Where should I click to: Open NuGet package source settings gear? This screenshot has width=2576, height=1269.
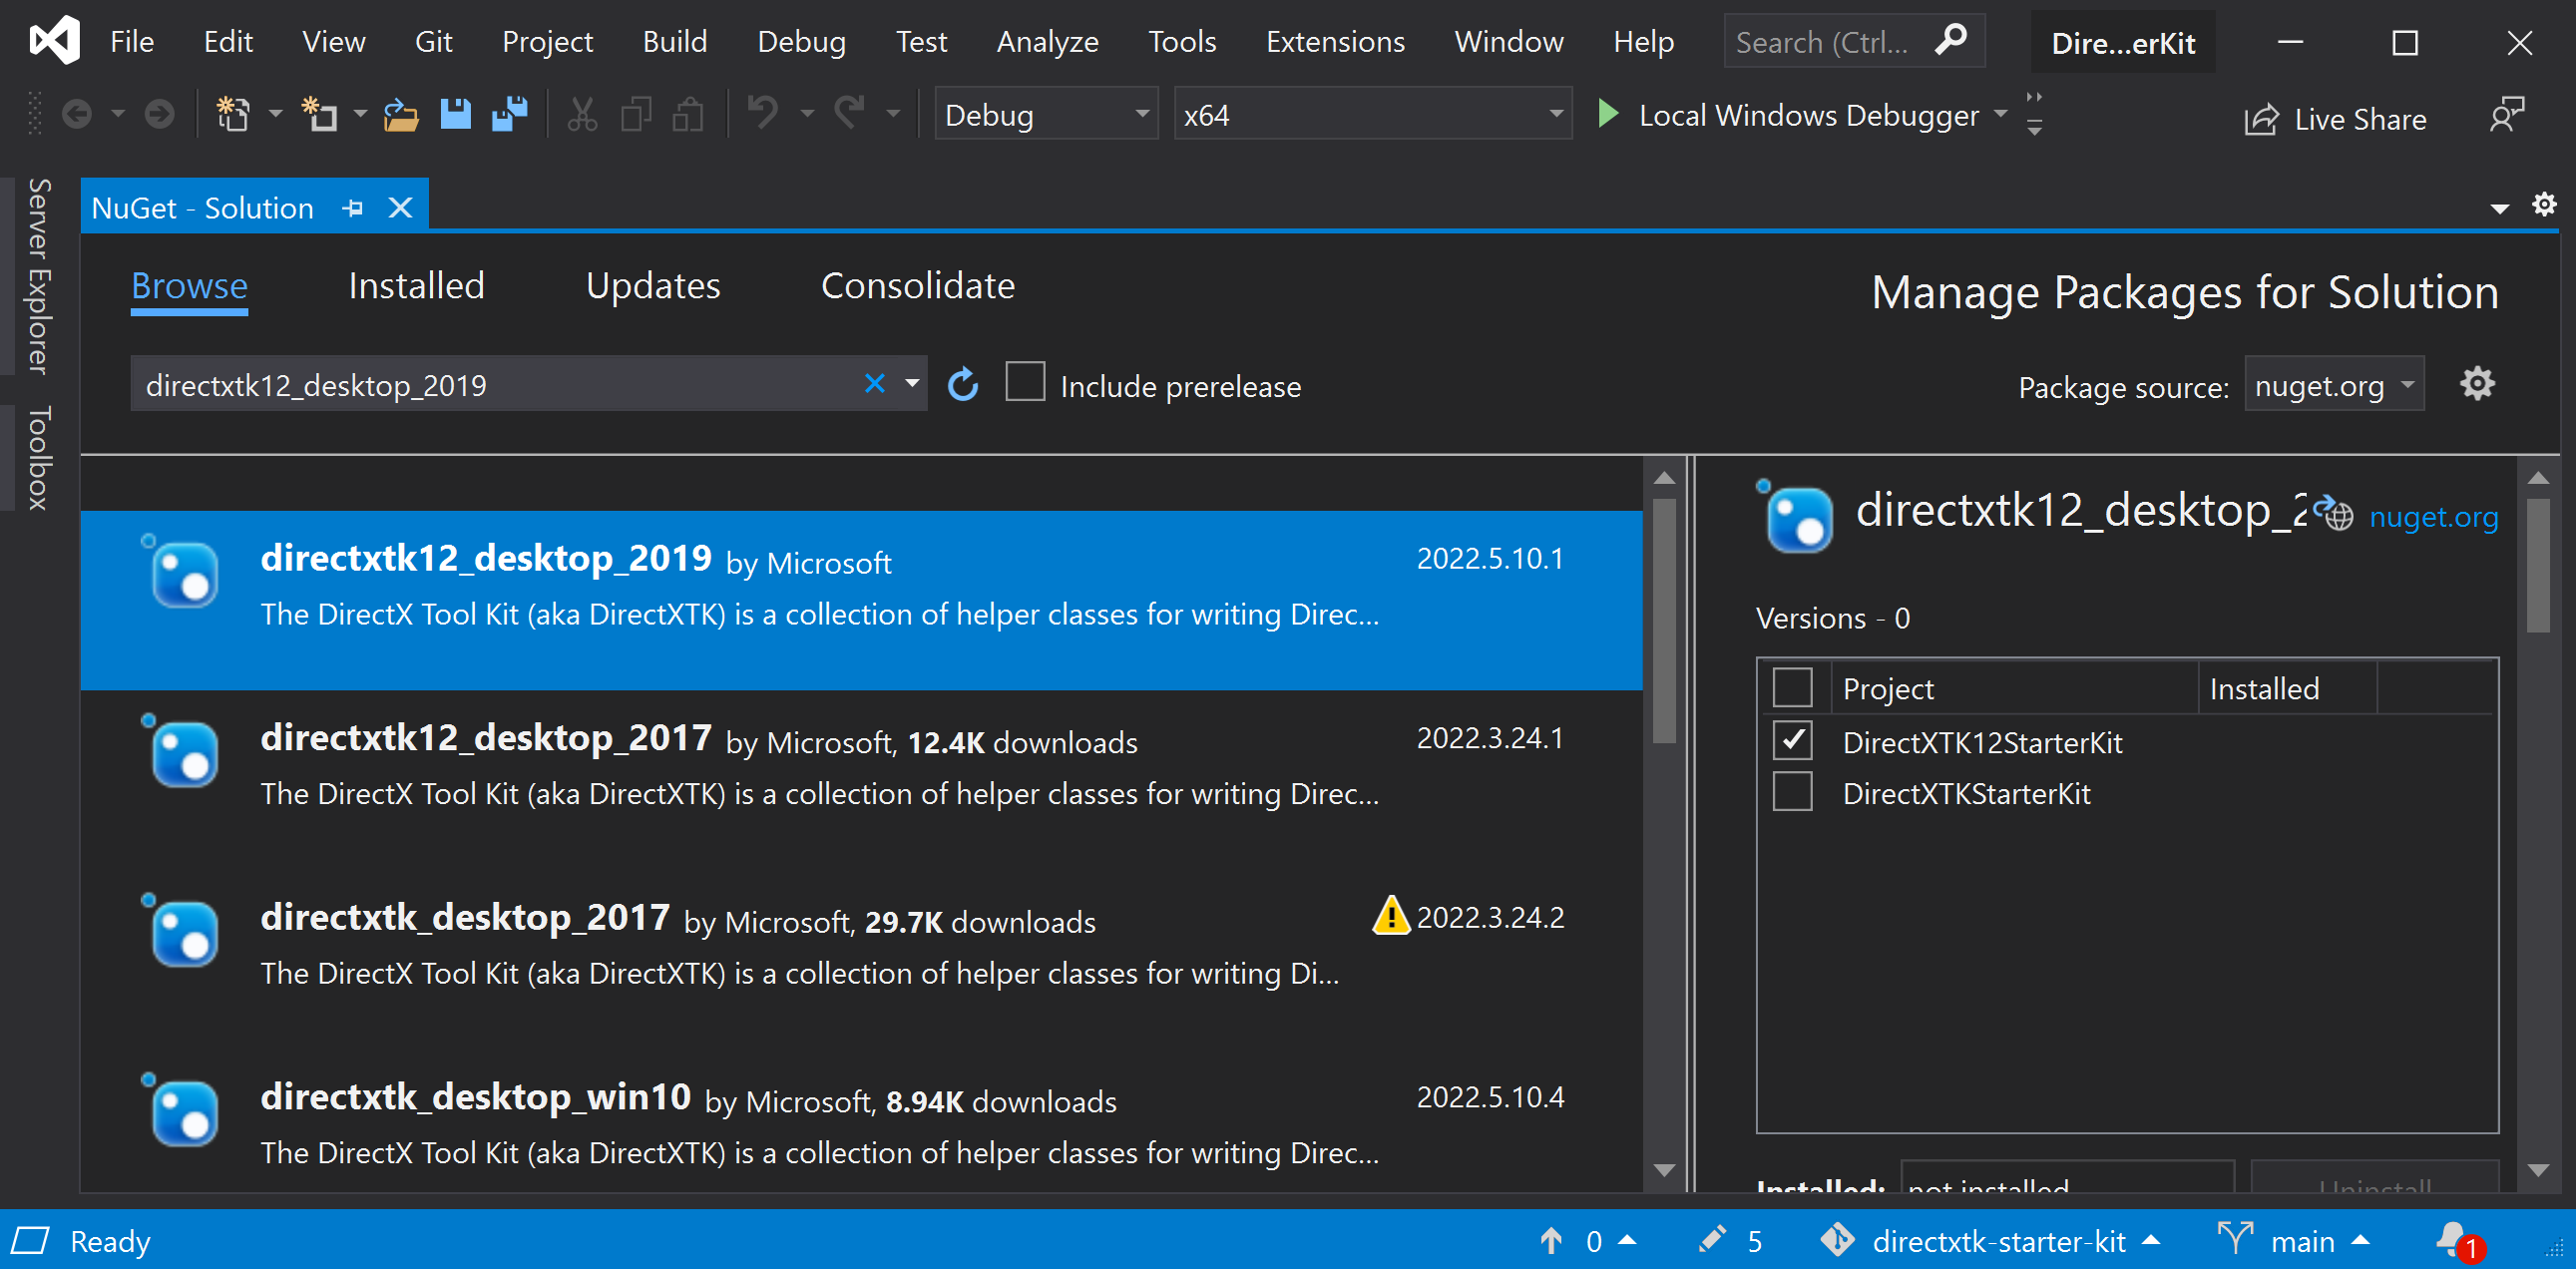[x=2477, y=384]
